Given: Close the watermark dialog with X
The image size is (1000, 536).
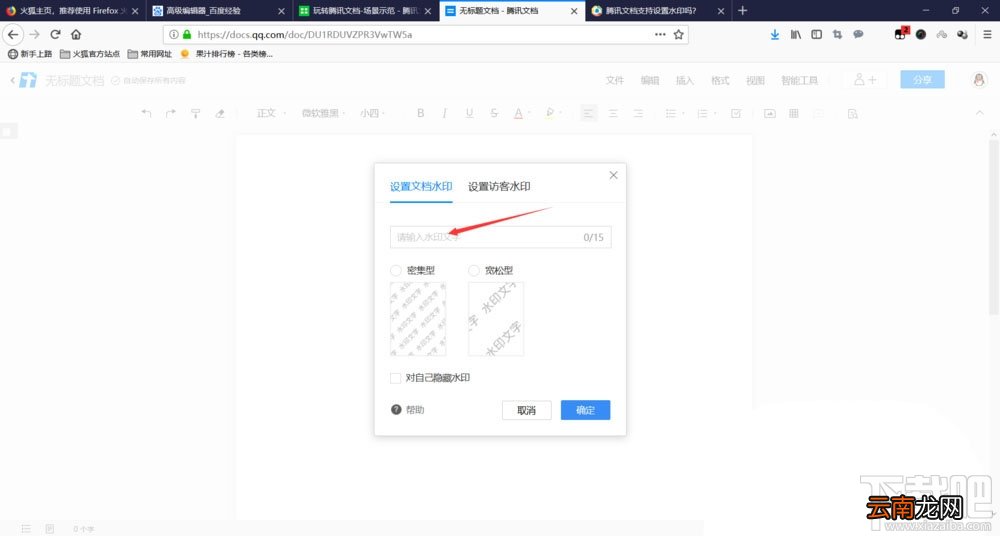Looking at the screenshot, I should tap(614, 175).
